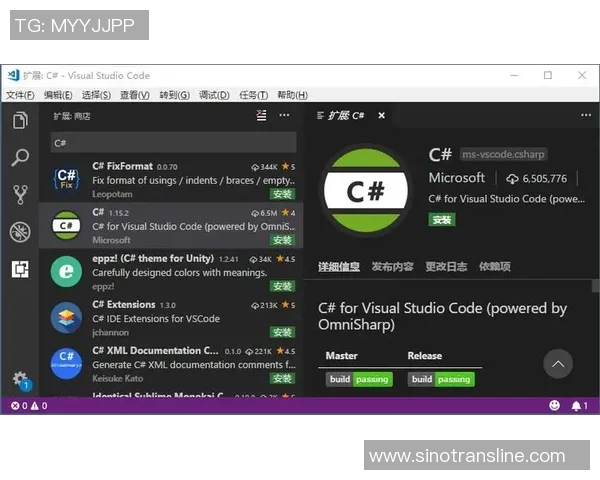Select the C# 1.15.2 list entry

coord(171,225)
